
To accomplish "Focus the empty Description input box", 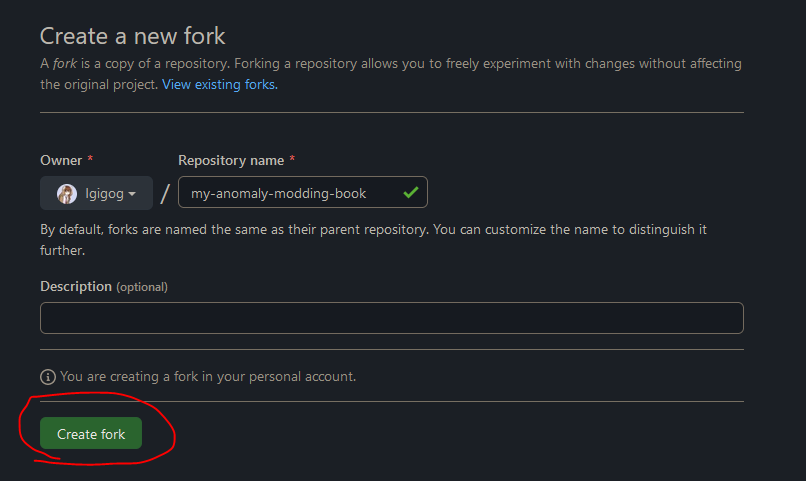I will (x=392, y=318).
